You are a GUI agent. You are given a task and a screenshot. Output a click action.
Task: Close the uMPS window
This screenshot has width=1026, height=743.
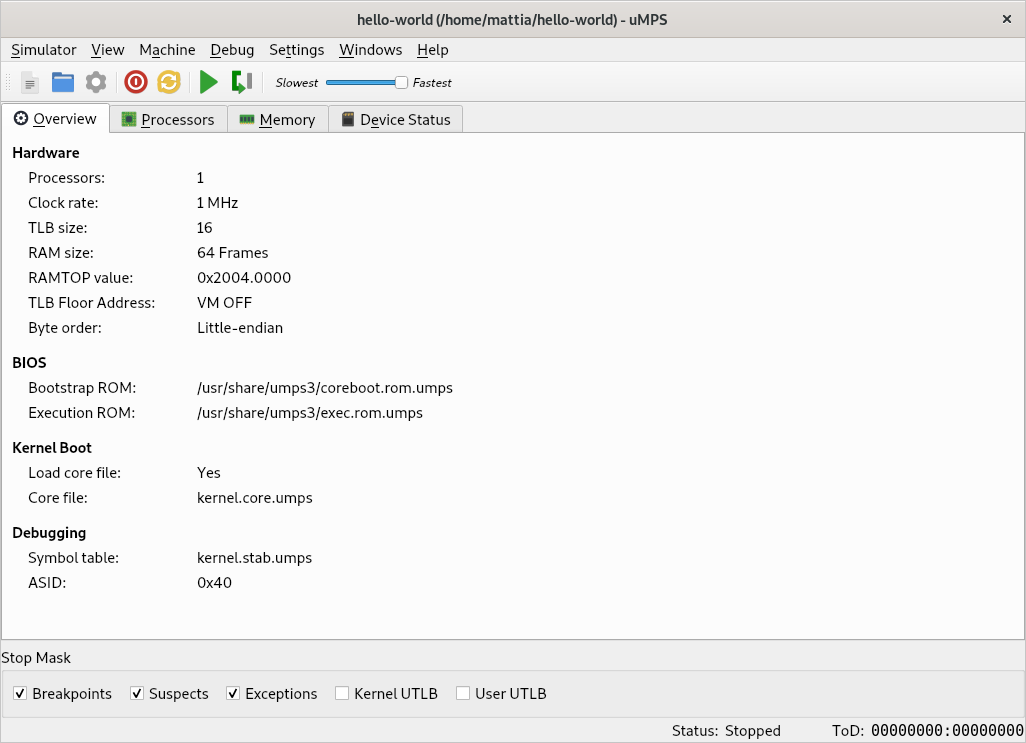coord(1006,19)
